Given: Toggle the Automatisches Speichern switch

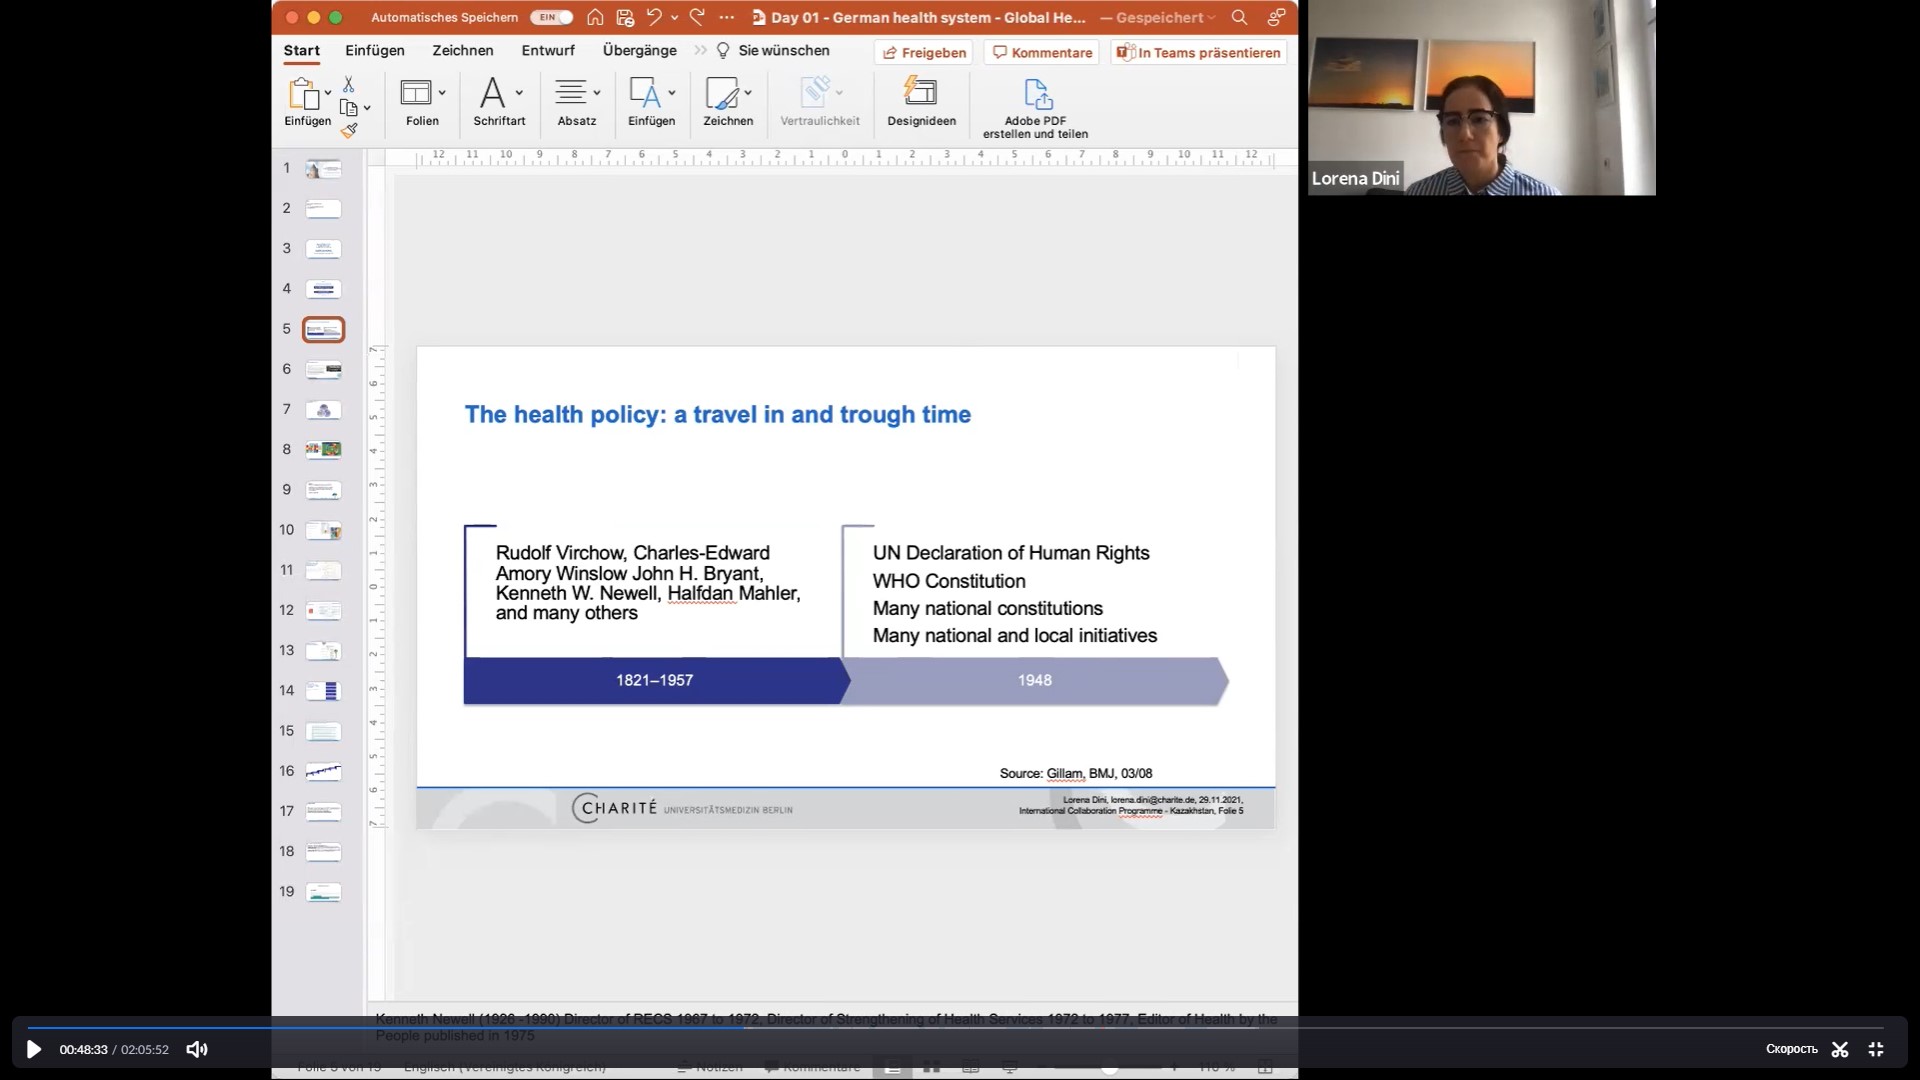Looking at the screenshot, I should tap(551, 17).
